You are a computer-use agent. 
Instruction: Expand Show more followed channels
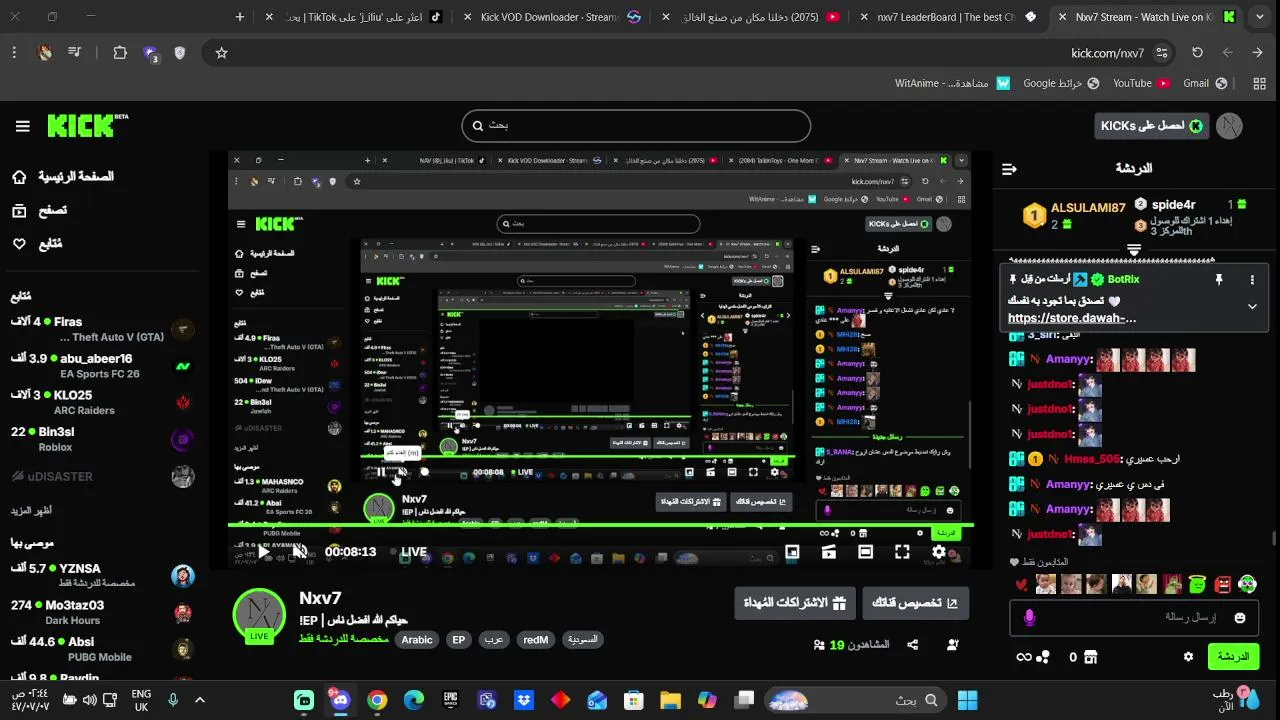pyautogui.click(x=33, y=510)
